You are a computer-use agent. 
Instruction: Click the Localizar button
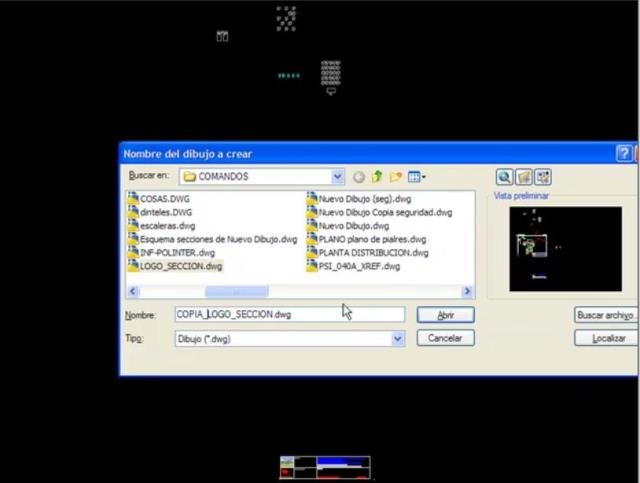[x=606, y=338]
